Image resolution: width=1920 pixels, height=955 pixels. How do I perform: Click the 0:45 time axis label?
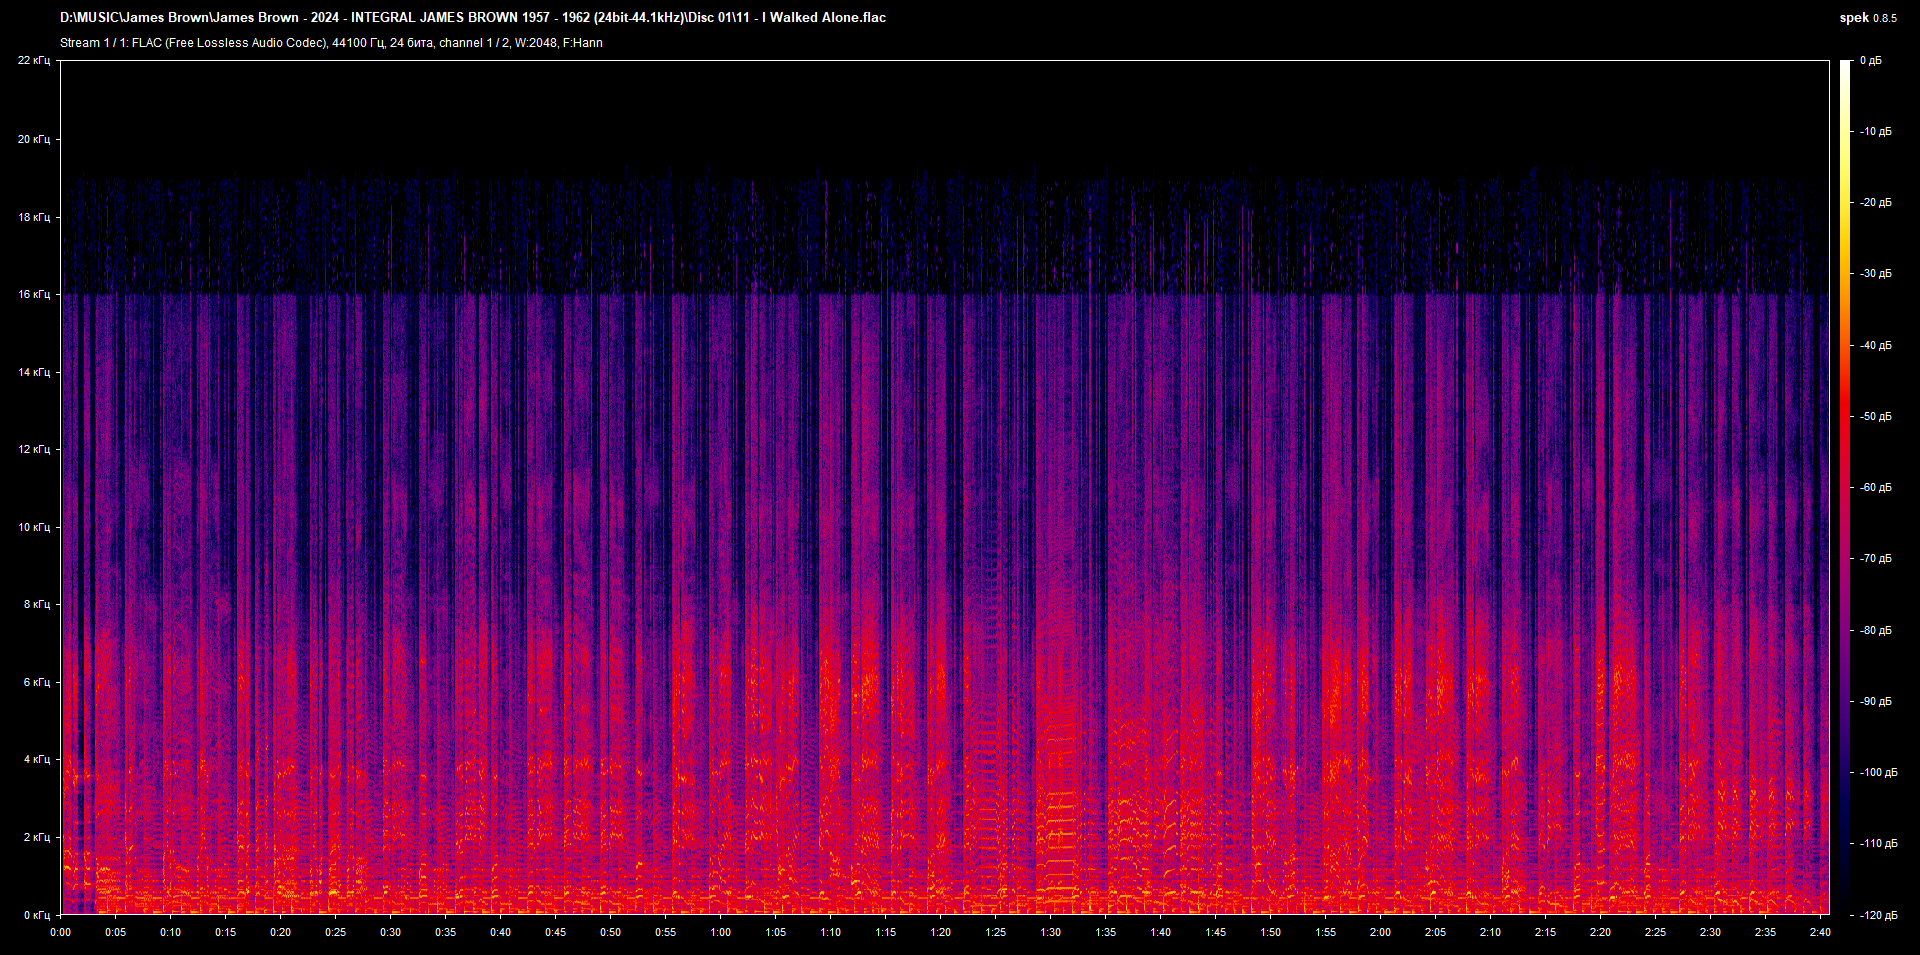click(555, 932)
